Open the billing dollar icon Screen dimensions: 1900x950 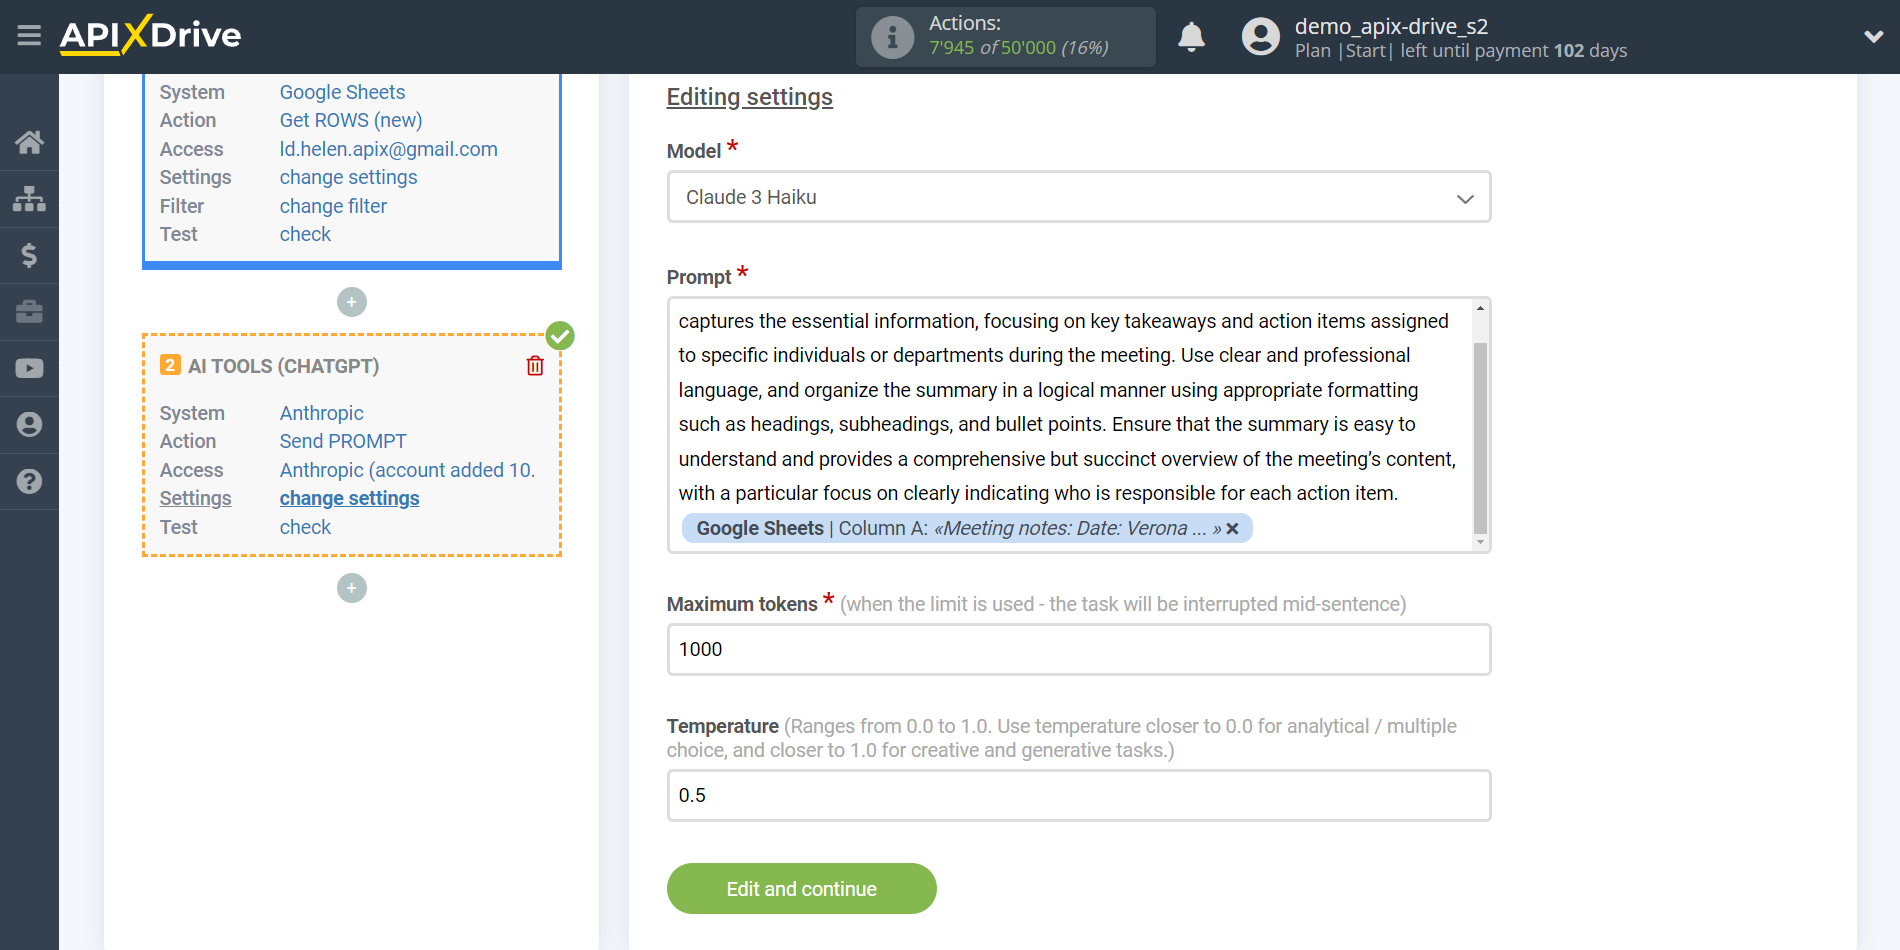click(29, 255)
